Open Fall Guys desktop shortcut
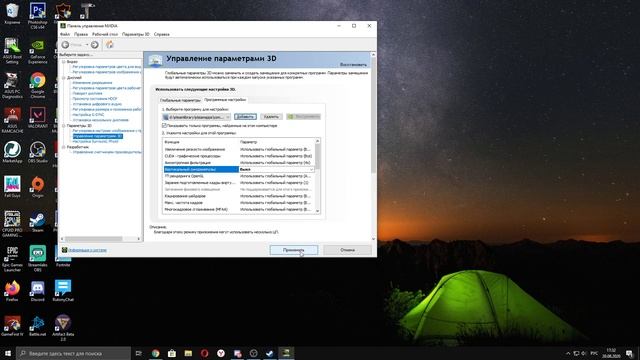Image resolution: width=640 pixels, height=360 pixels. pos(12,187)
